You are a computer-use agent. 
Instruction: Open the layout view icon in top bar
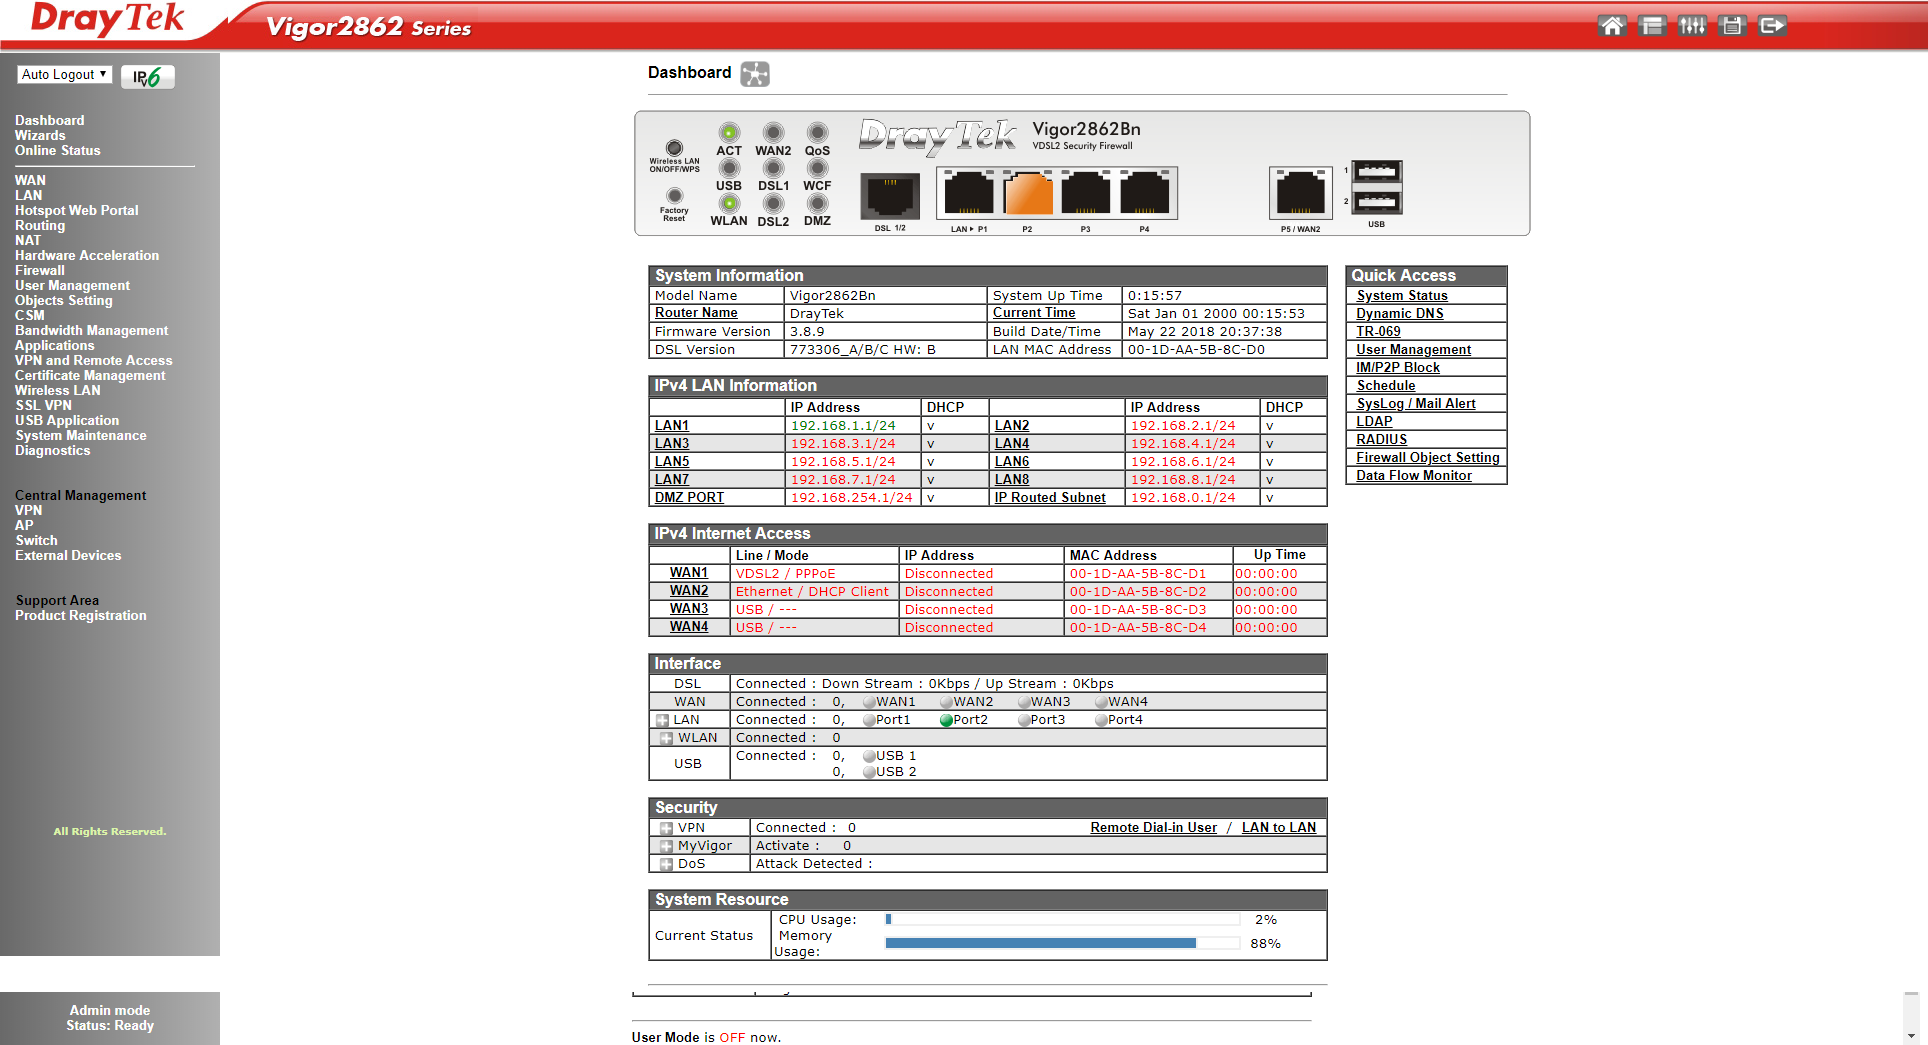point(1652,26)
